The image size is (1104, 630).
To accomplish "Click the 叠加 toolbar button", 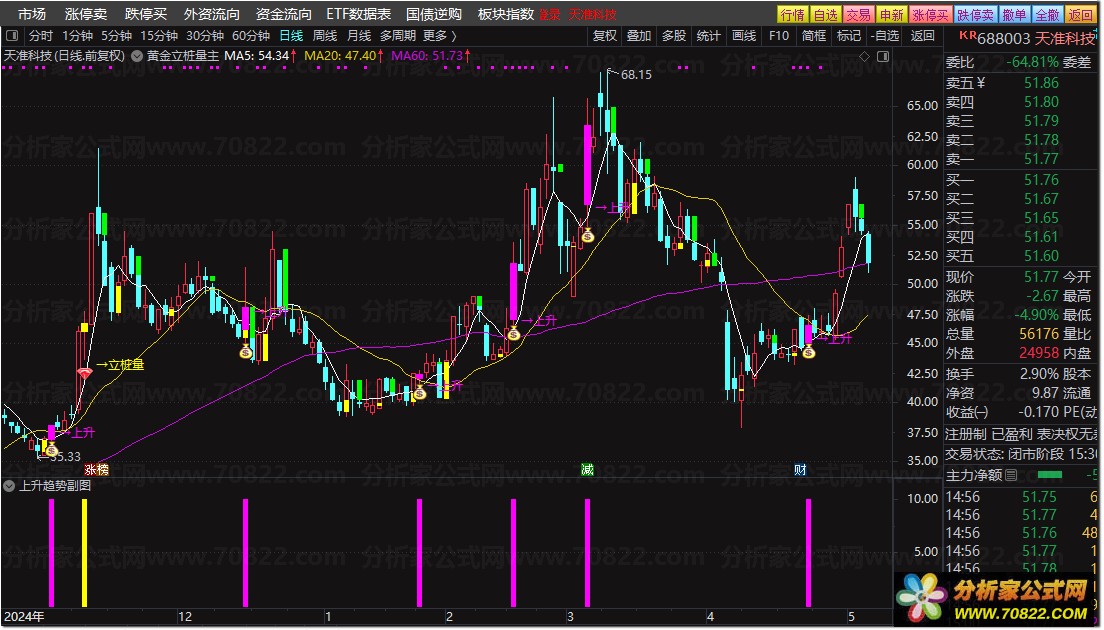I will tap(639, 35).
